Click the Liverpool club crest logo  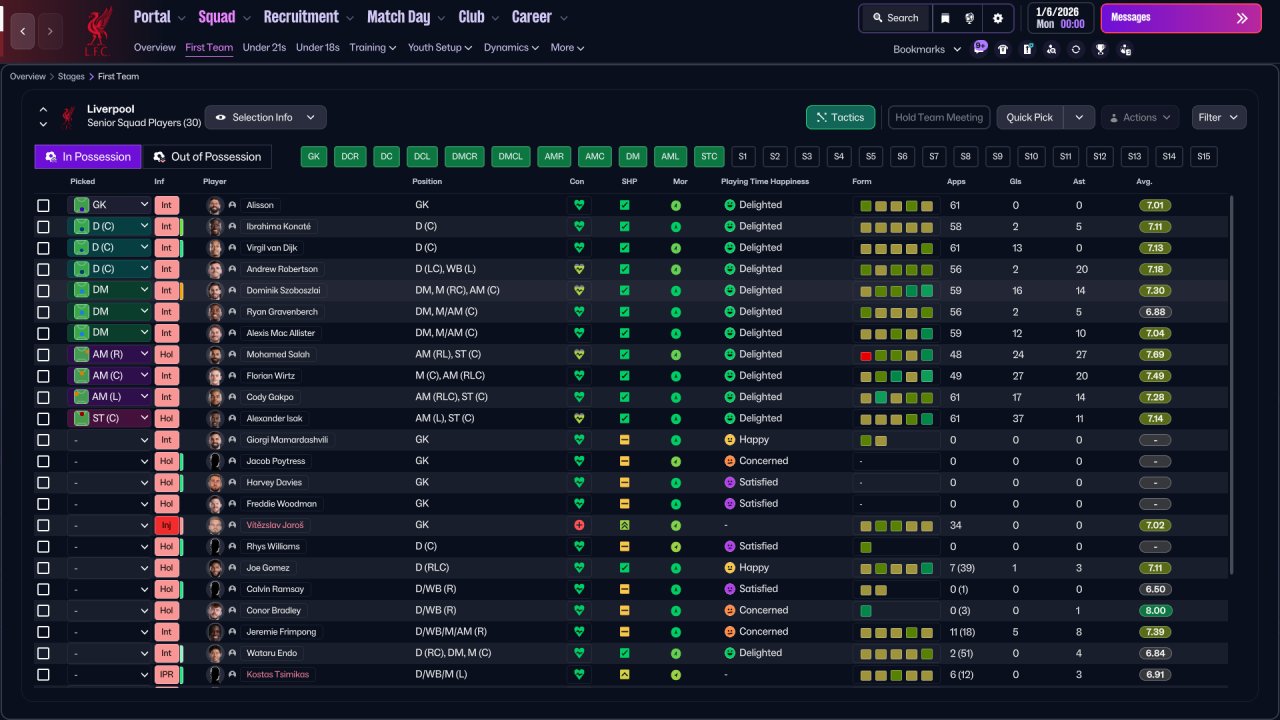tap(97, 31)
